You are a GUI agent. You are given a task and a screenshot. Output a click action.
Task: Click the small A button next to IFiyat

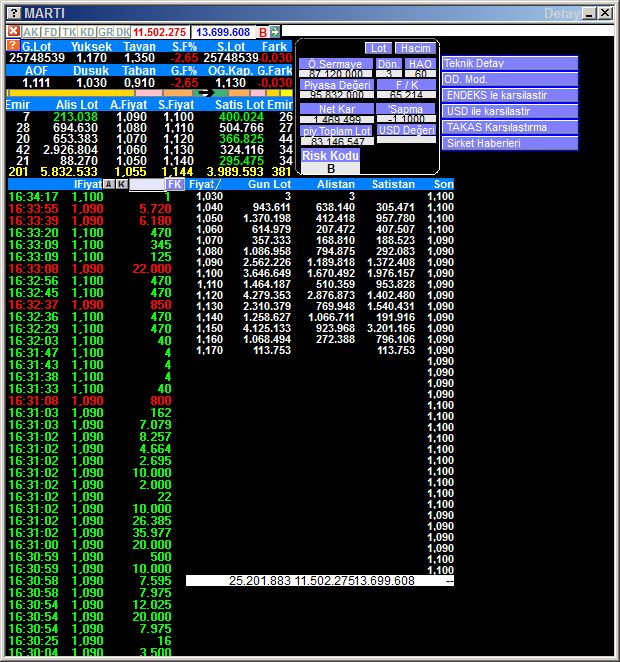tap(109, 184)
